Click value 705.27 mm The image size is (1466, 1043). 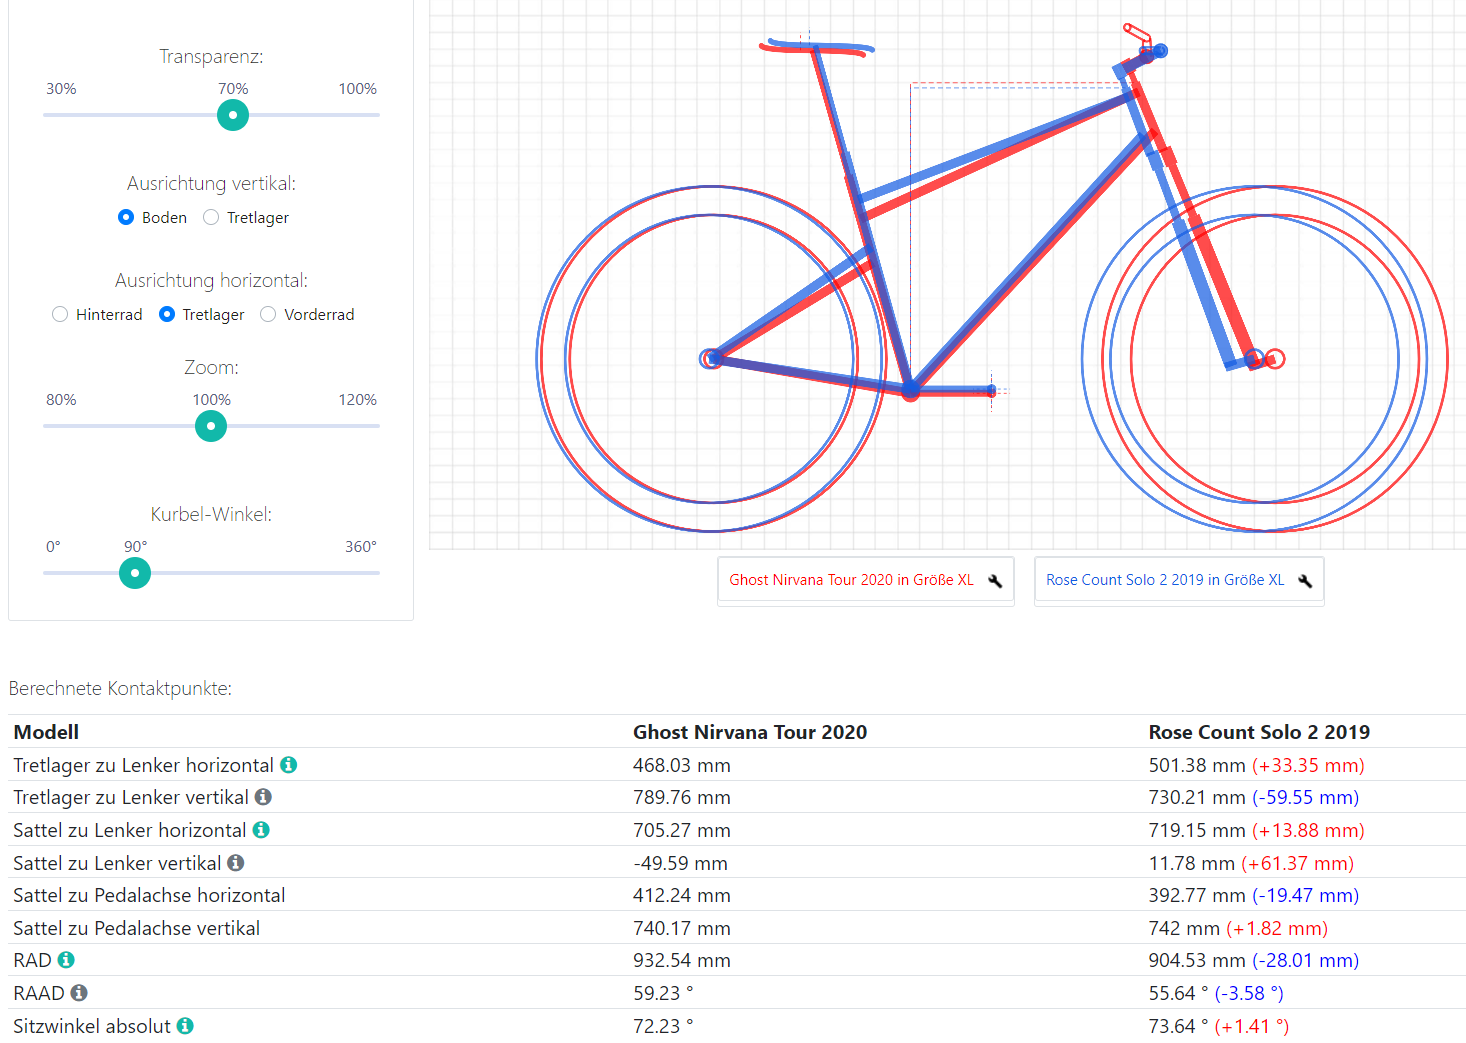pyautogui.click(x=682, y=830)
